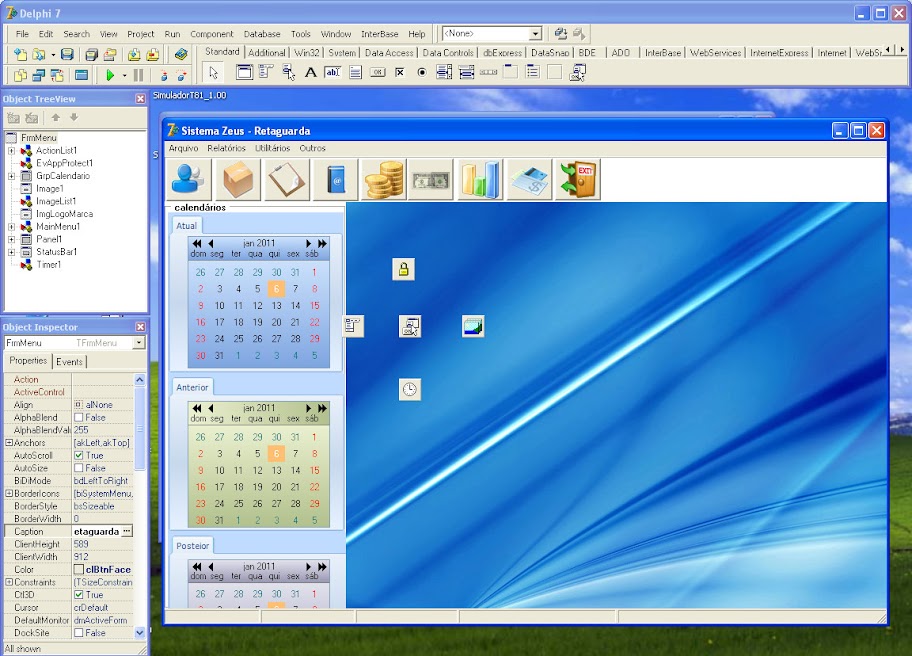Click the bar chart icon in Sistema Zeus

coord(480,179)
